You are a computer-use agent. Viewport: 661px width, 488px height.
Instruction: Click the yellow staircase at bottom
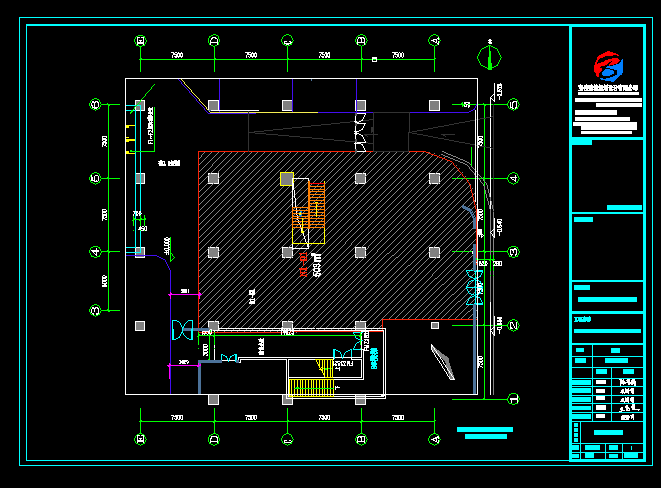coord(311,387)
